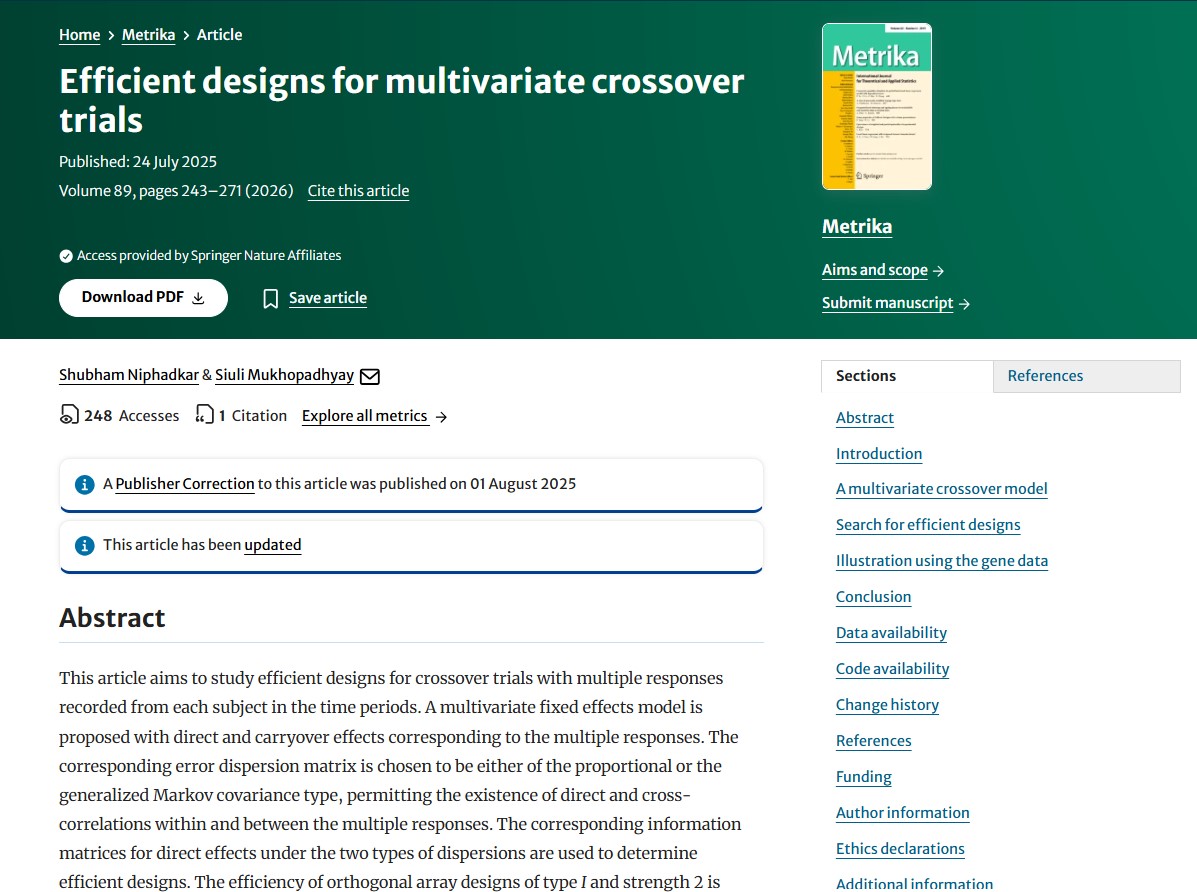Click Save article link
Image resolution: width=1197 pixels, height=892 pixels.
pos(327,298)
